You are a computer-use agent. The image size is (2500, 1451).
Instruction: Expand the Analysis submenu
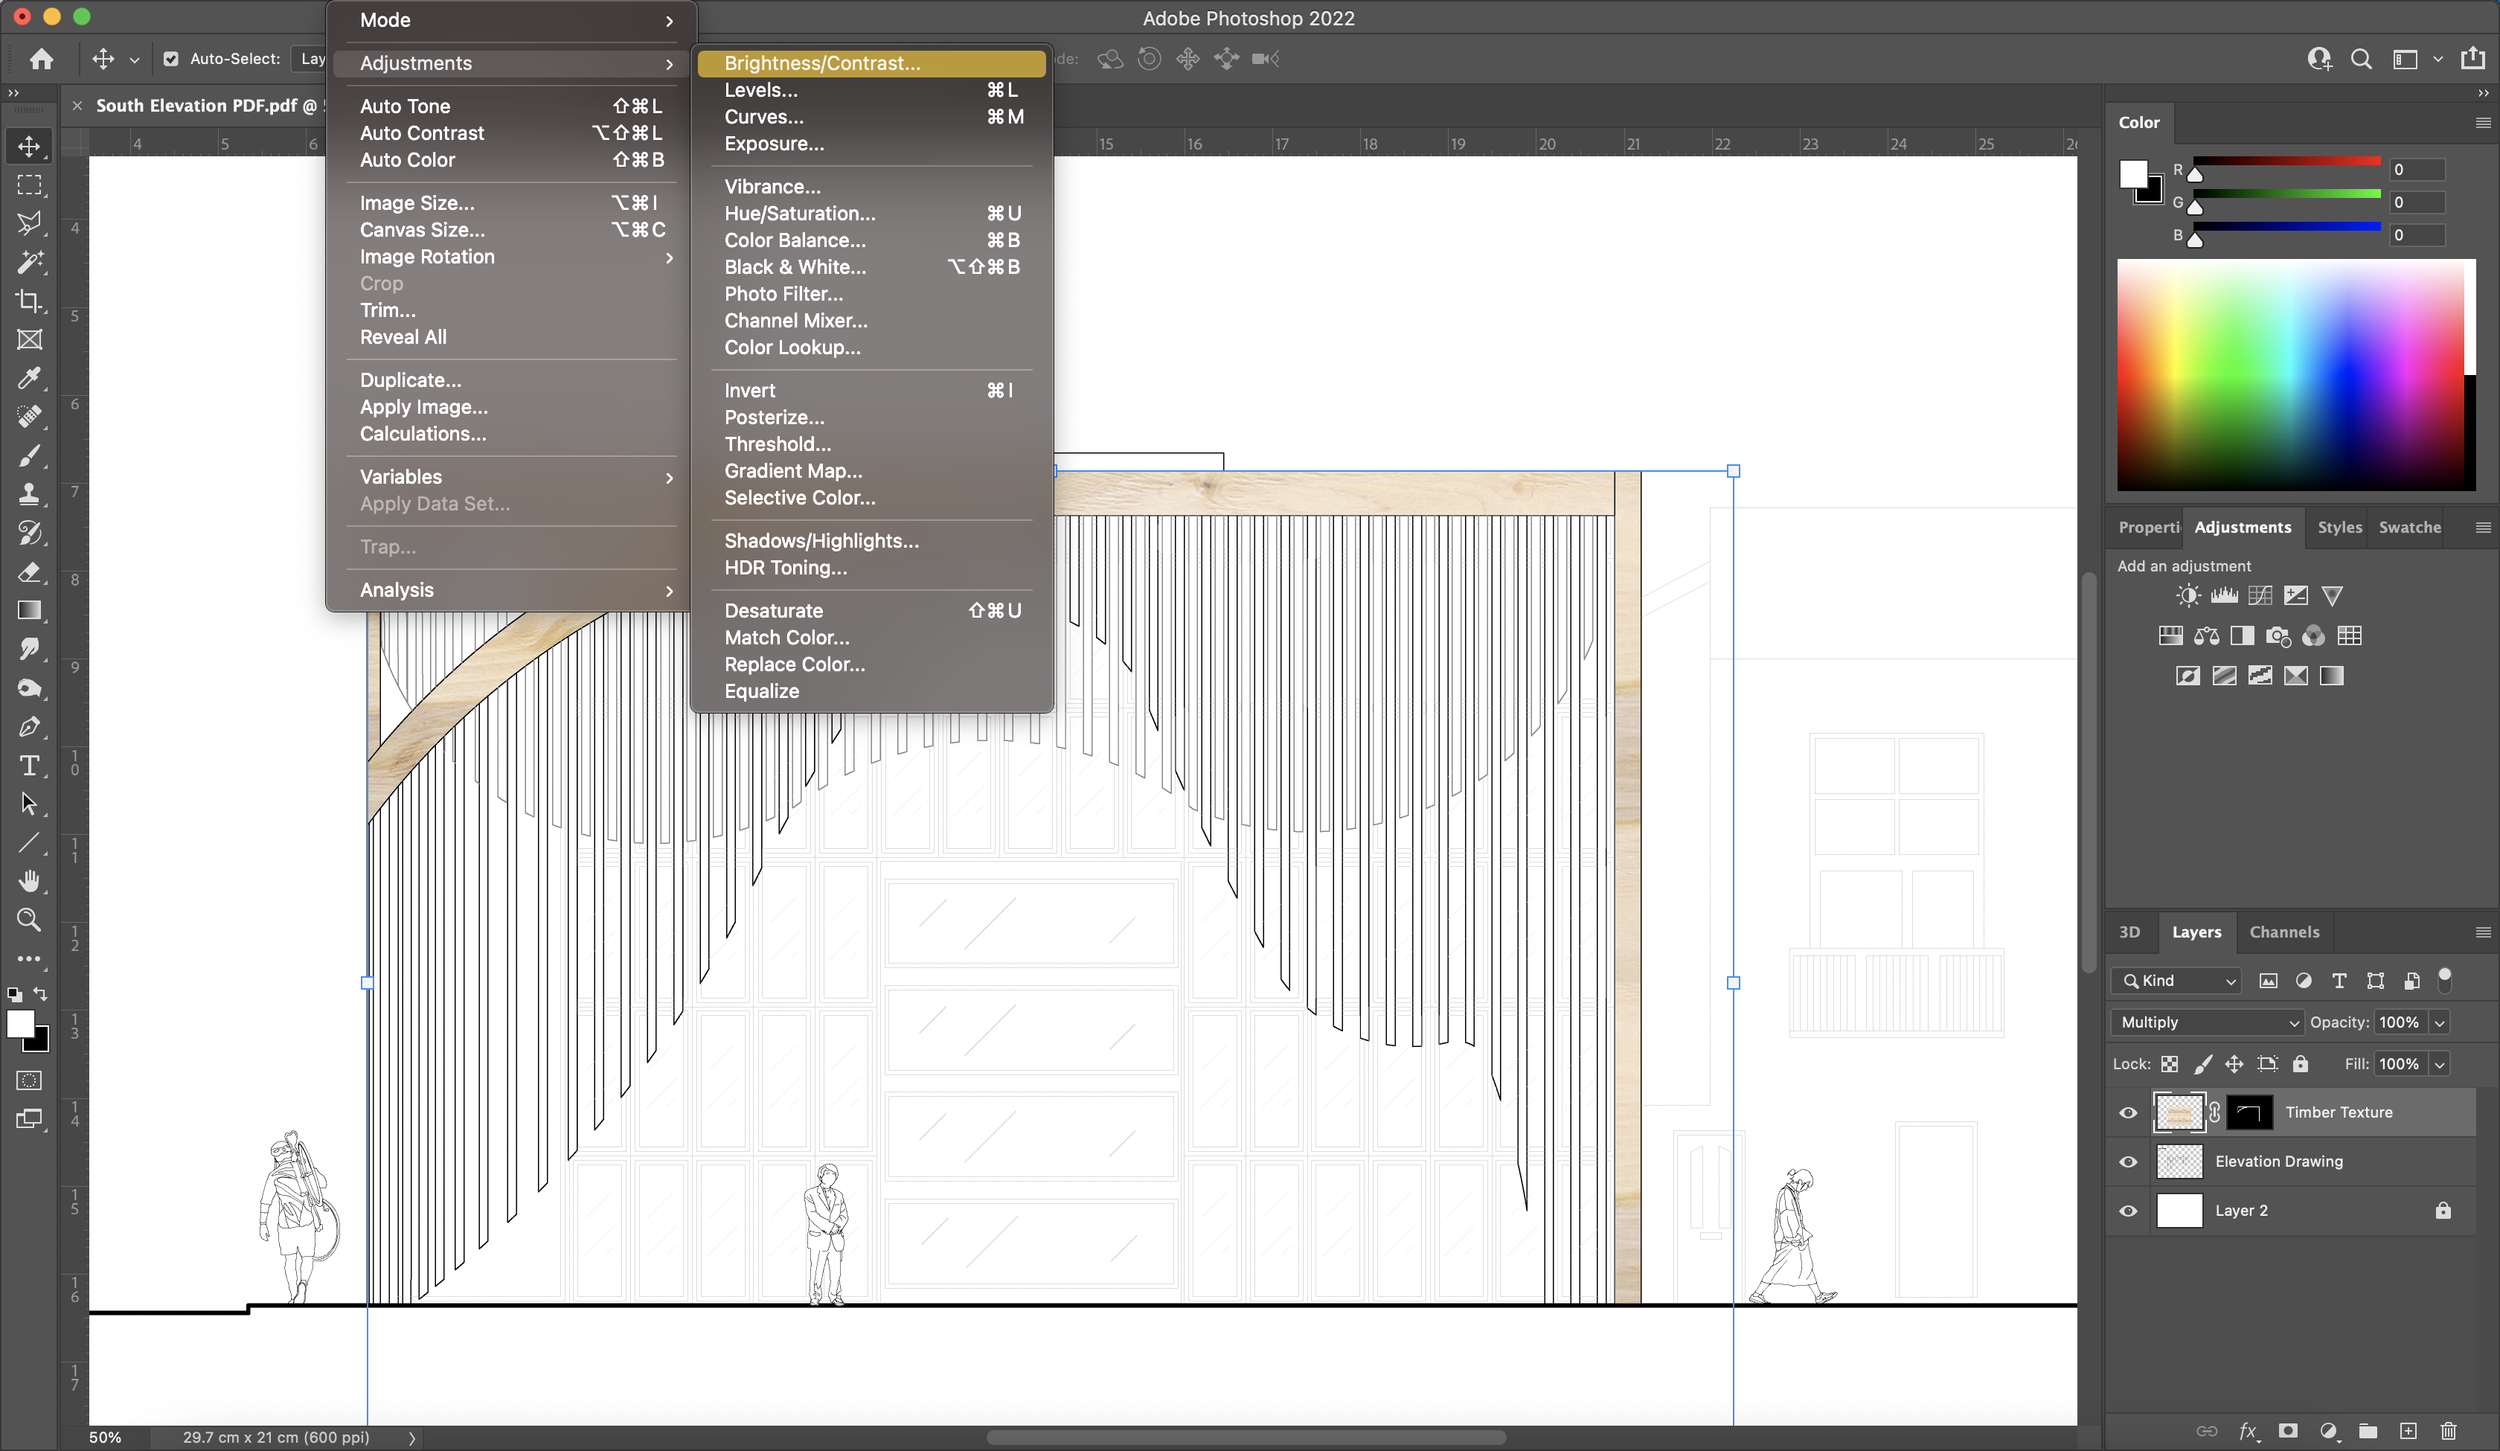tap(512, 590)
